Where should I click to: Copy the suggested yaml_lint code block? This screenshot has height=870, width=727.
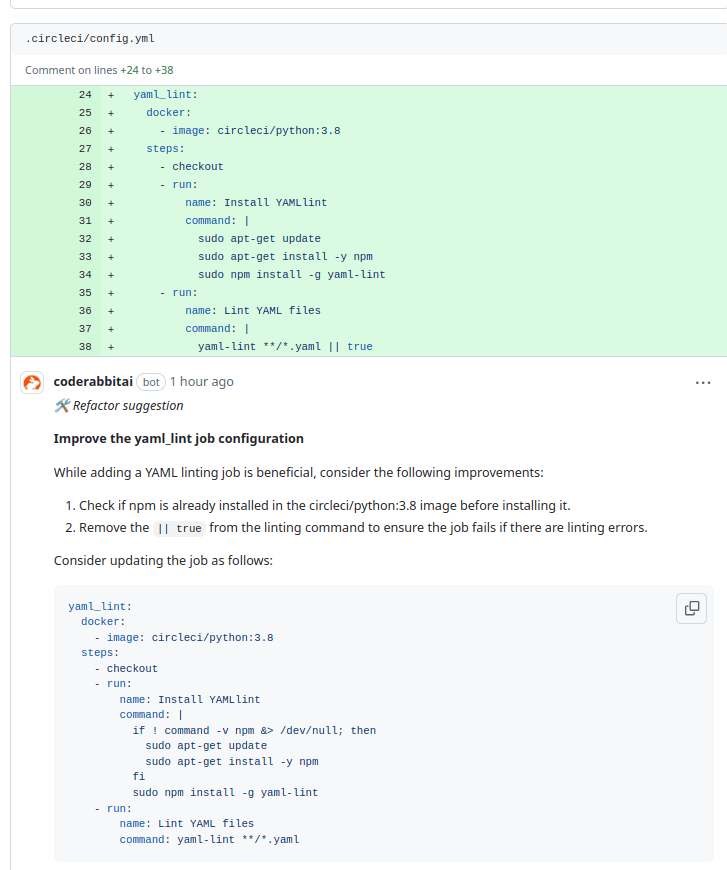(691, 607)
